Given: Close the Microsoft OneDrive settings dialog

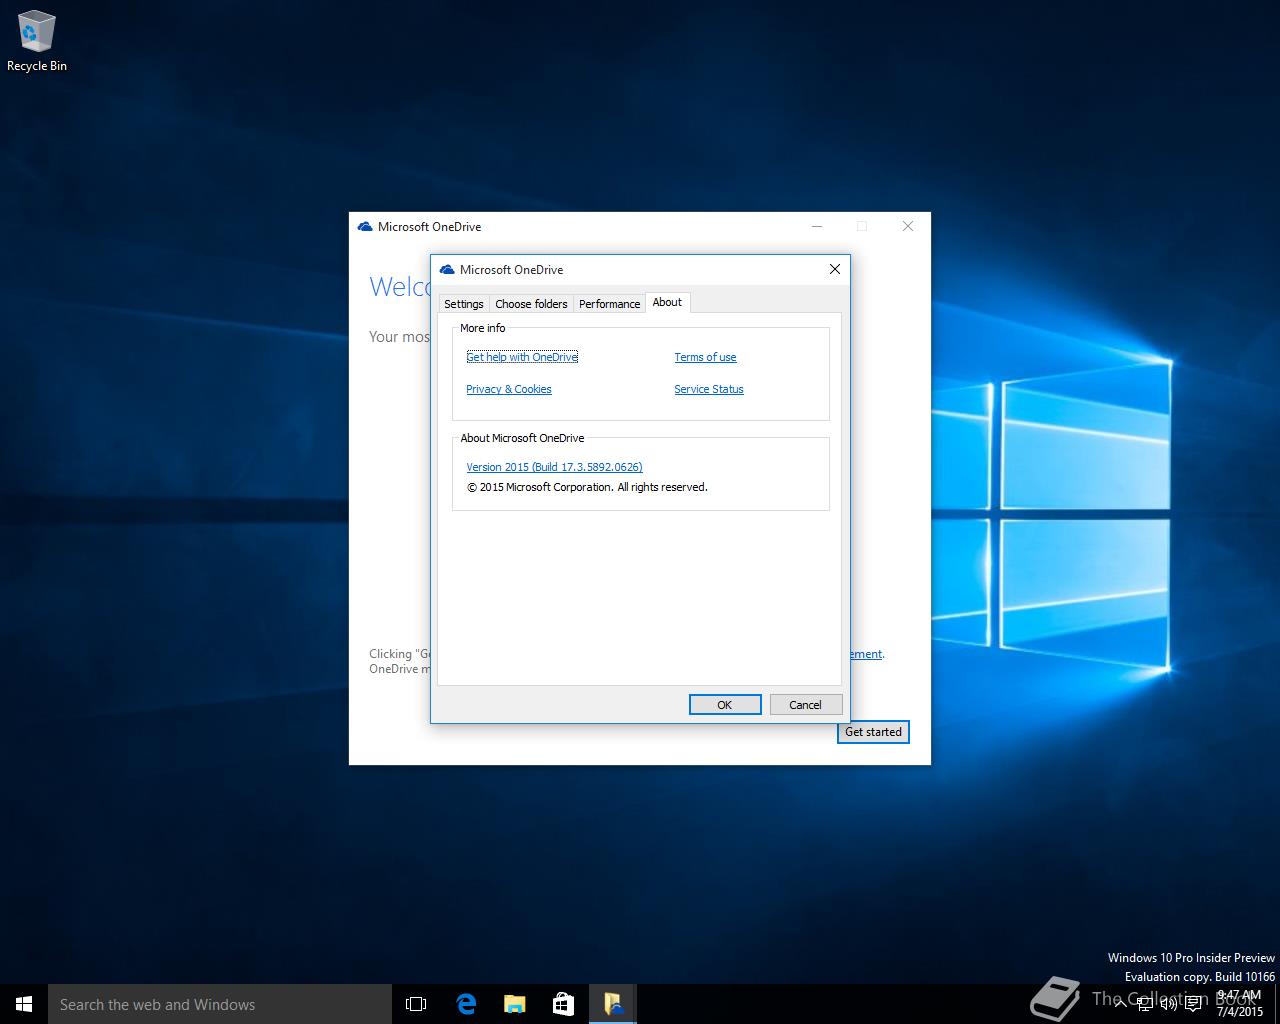Looking at the screenshot, I should click(835, 269).
